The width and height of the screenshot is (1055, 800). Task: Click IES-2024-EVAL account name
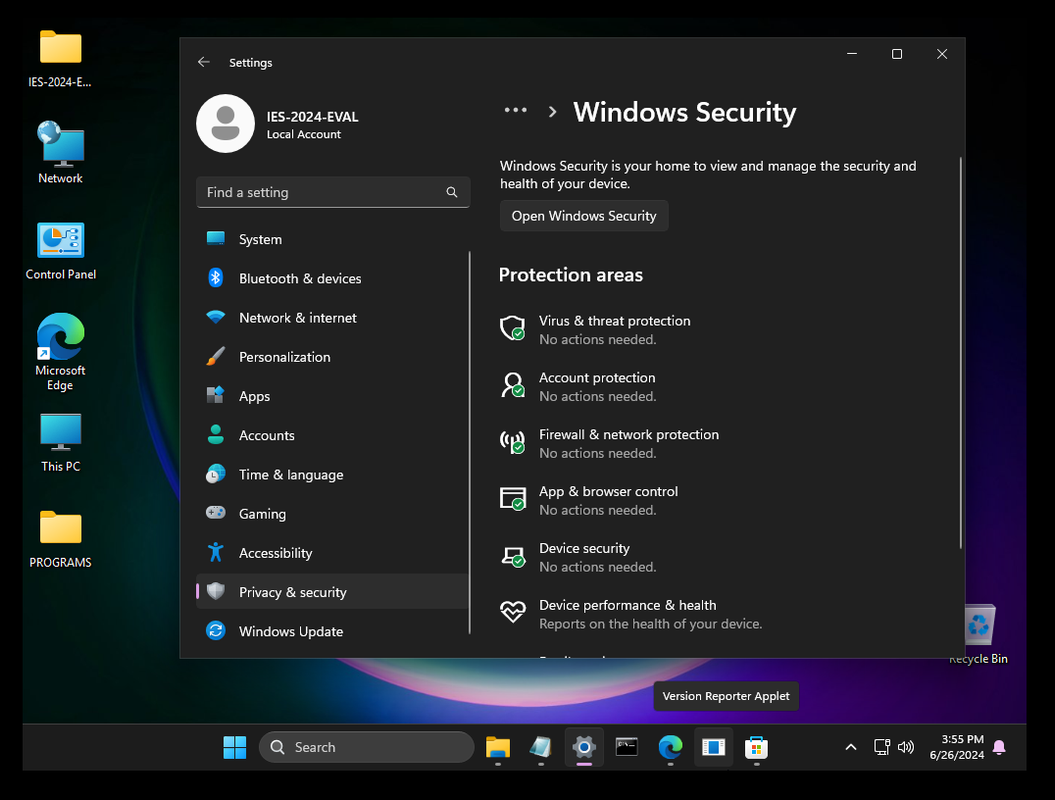312,117
